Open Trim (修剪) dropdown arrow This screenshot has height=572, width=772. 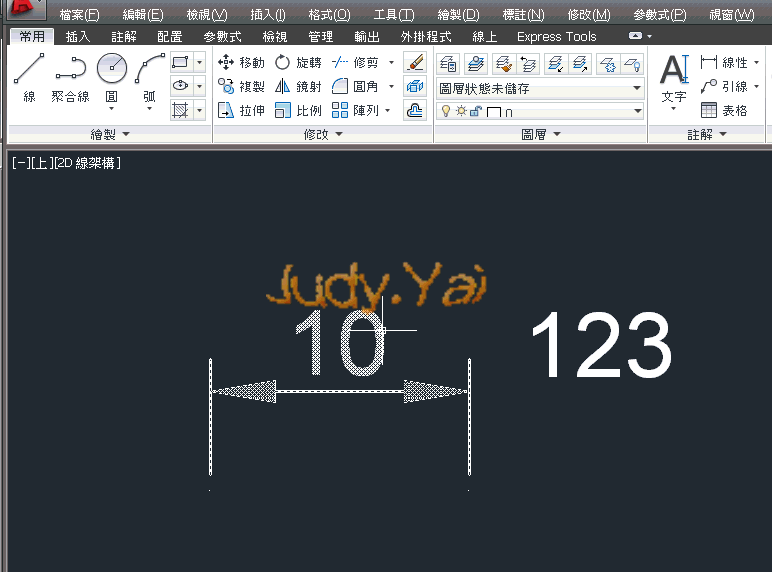coord(391,63)
